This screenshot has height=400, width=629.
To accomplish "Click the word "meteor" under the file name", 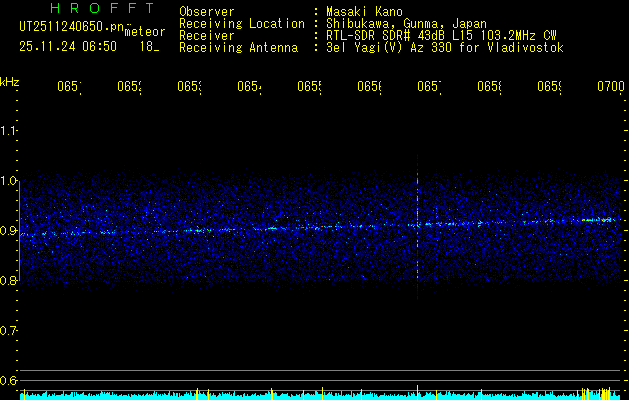I will 145,32.
